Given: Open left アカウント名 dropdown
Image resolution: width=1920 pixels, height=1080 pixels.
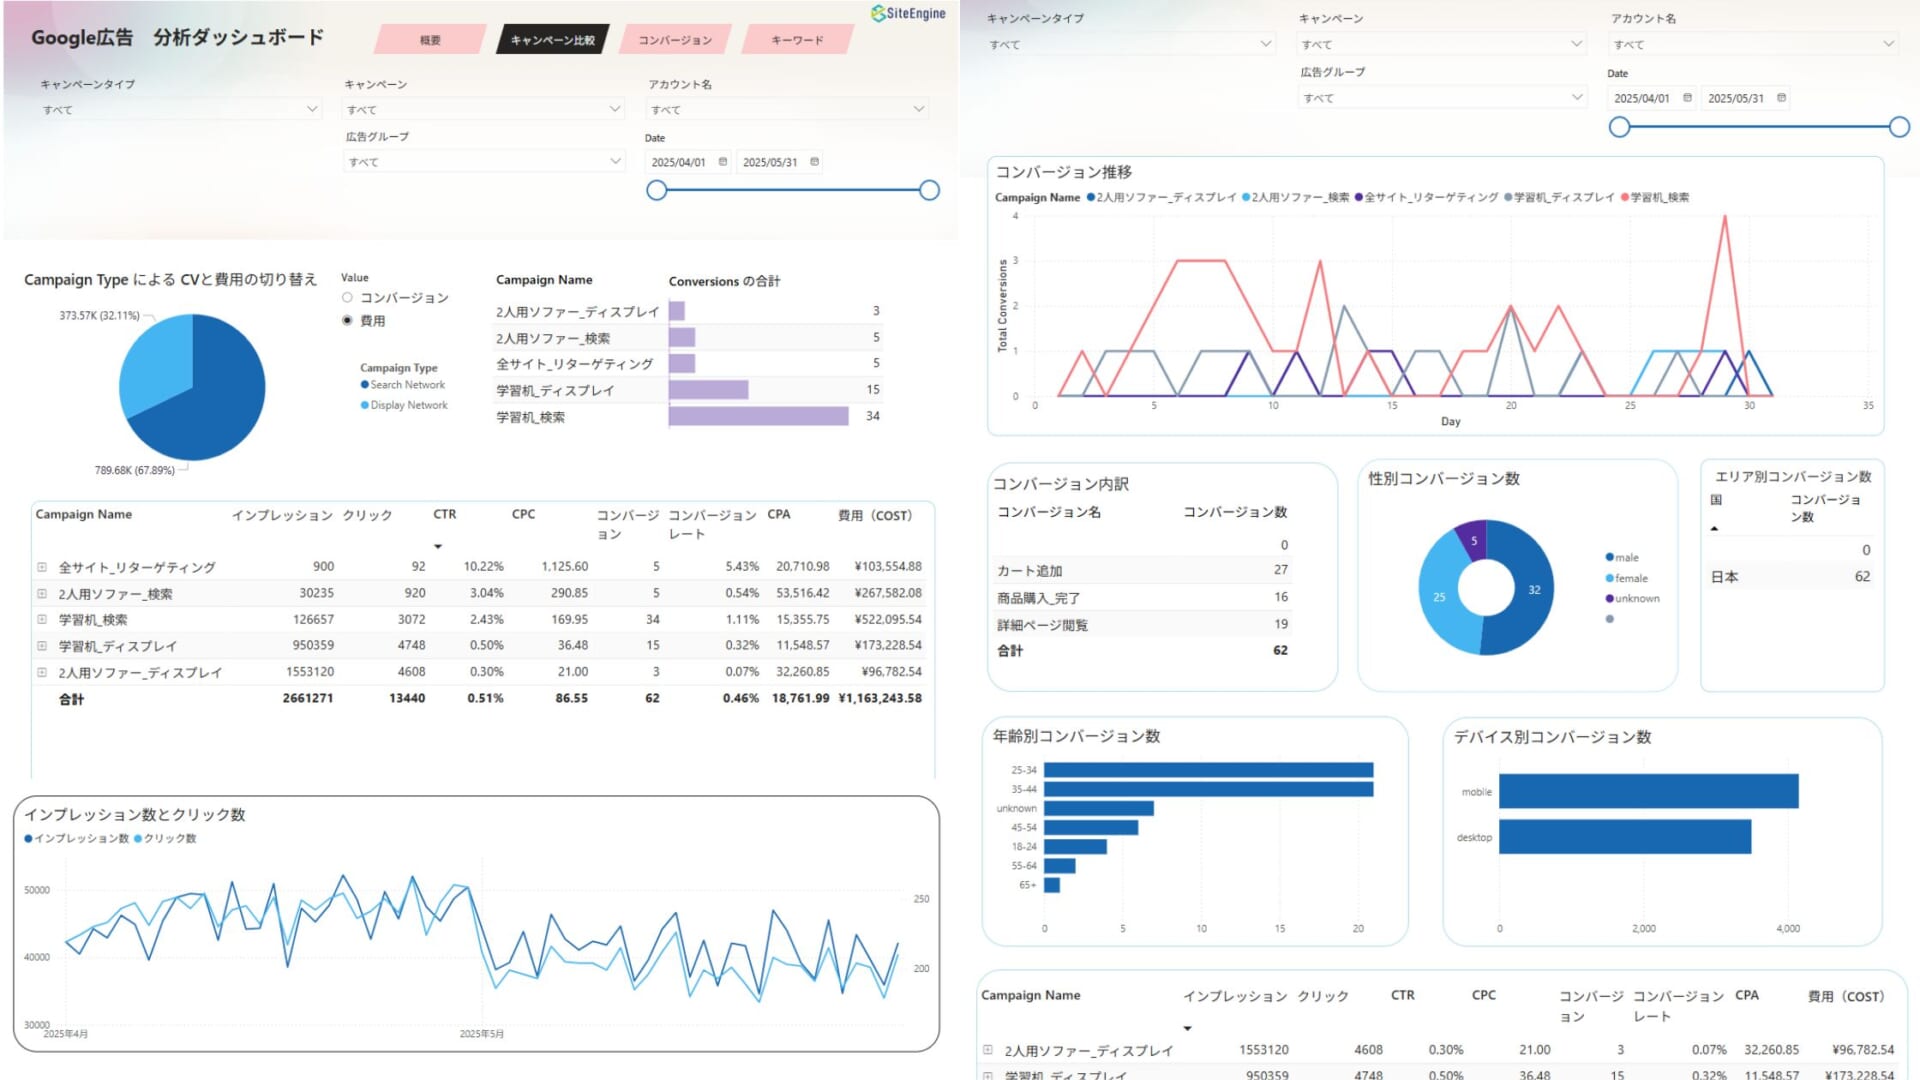Looking at the screenshot, I should click(787, 109).
